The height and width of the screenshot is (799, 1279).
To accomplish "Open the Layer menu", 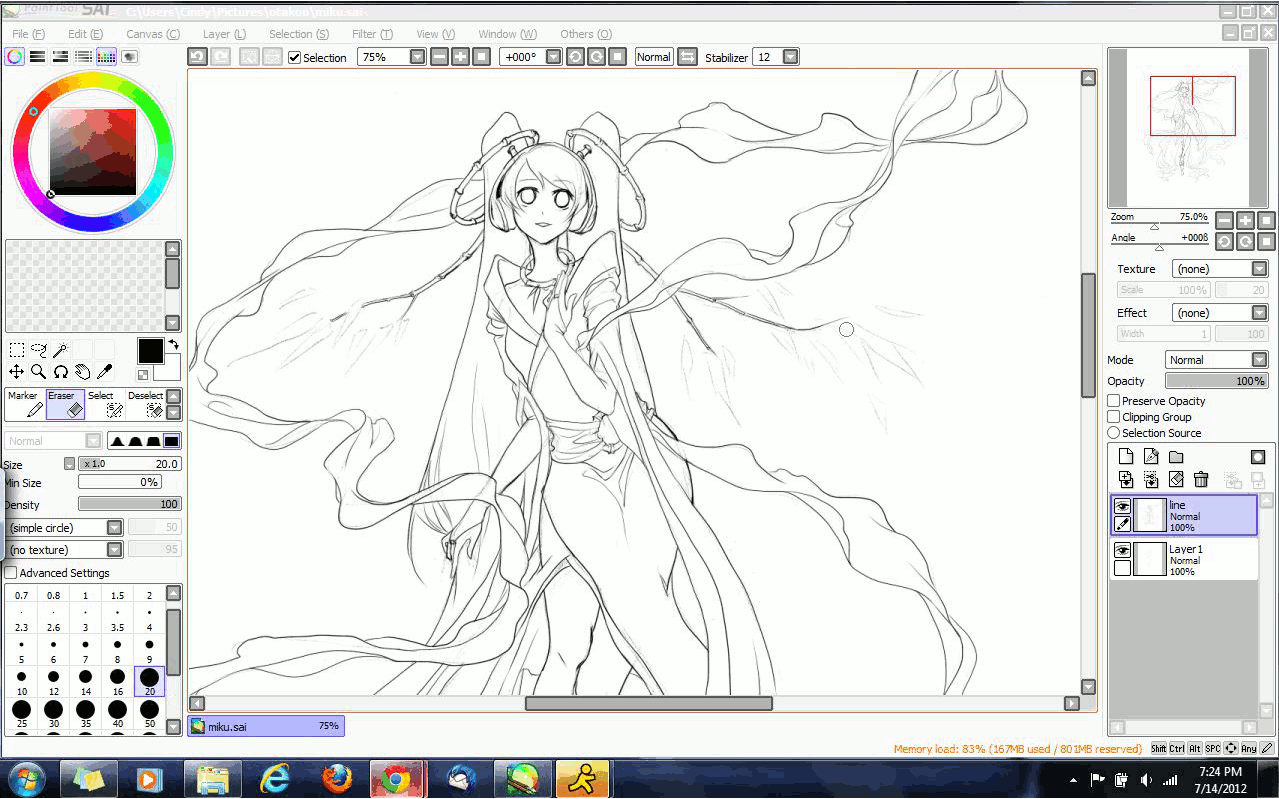I will pyautogui.click(x=223, y=34).
